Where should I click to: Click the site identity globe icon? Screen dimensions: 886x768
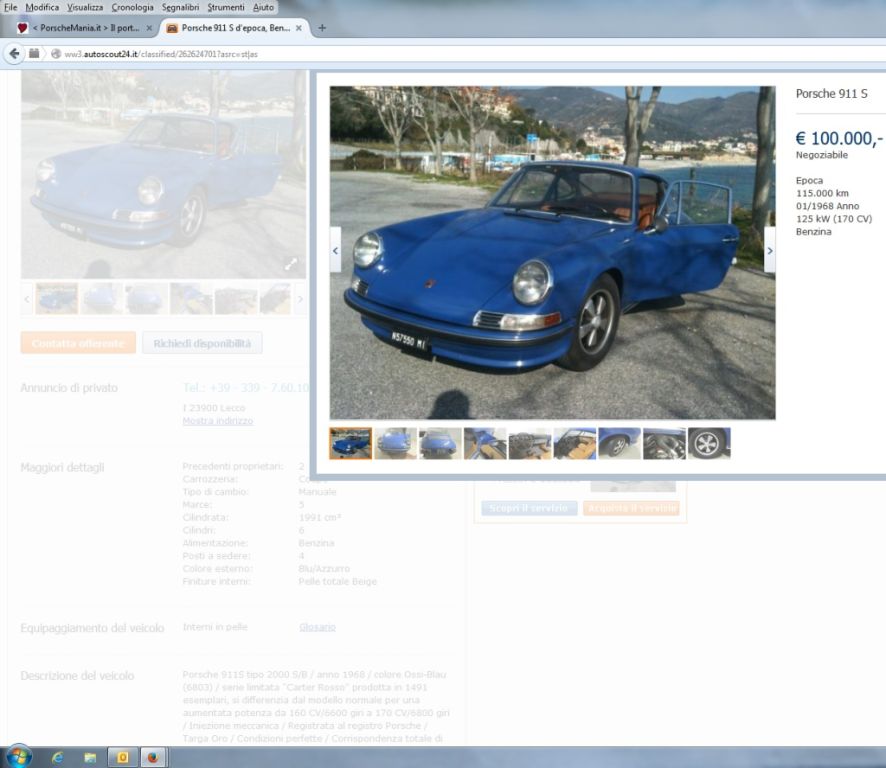[55, 54]
